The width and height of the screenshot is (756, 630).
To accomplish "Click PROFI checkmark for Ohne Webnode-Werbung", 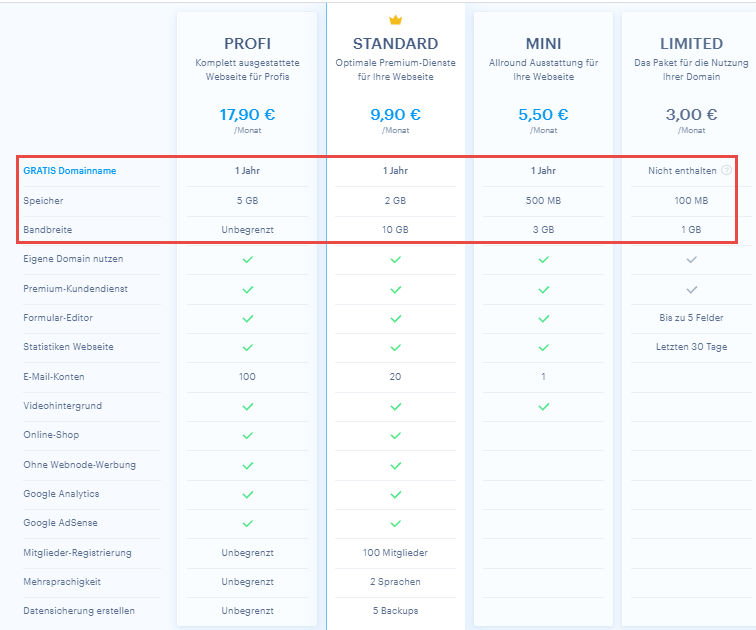I will [x=247, y=466].
